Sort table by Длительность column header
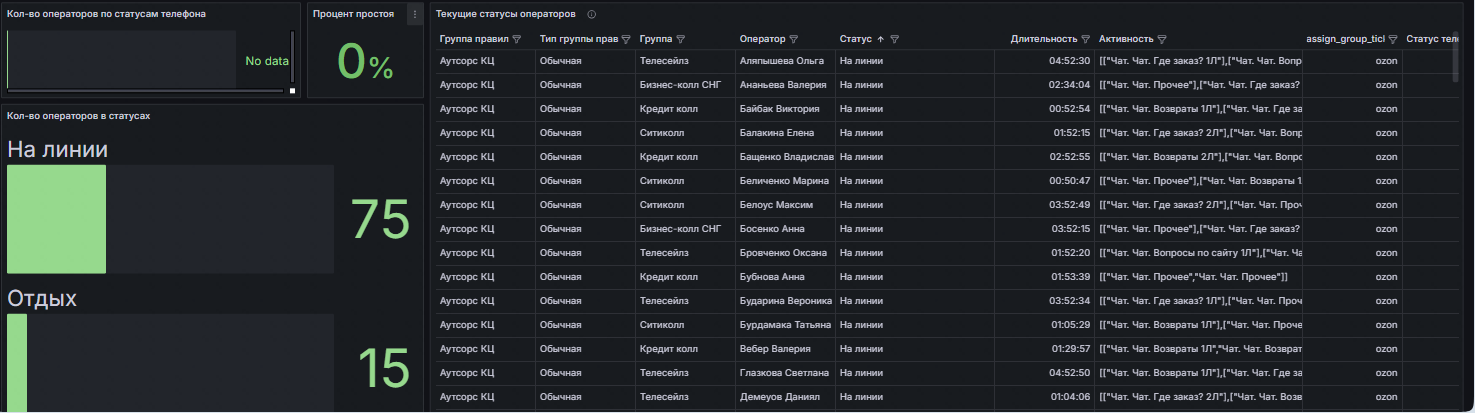 [x=1044, y=39]
